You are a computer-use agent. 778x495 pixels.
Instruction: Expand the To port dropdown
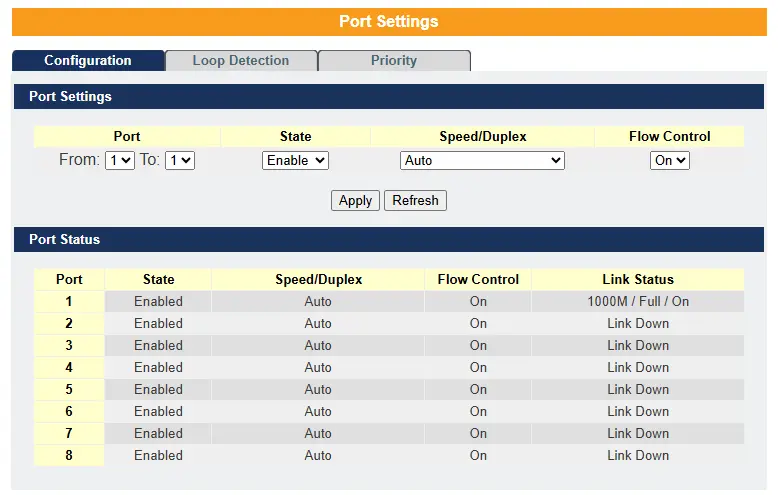180,160
